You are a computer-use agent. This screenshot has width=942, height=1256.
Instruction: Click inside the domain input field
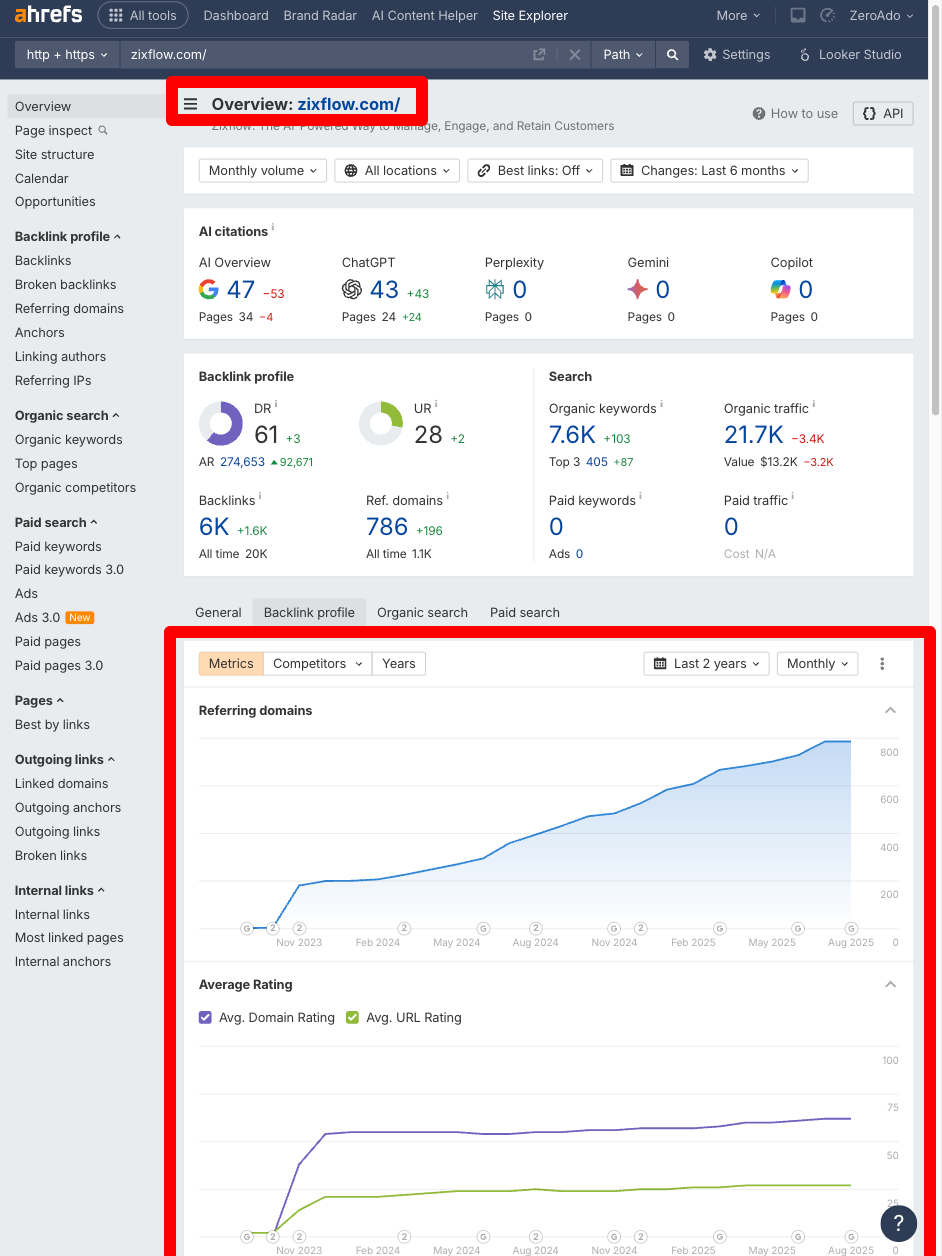pos(300,54)
